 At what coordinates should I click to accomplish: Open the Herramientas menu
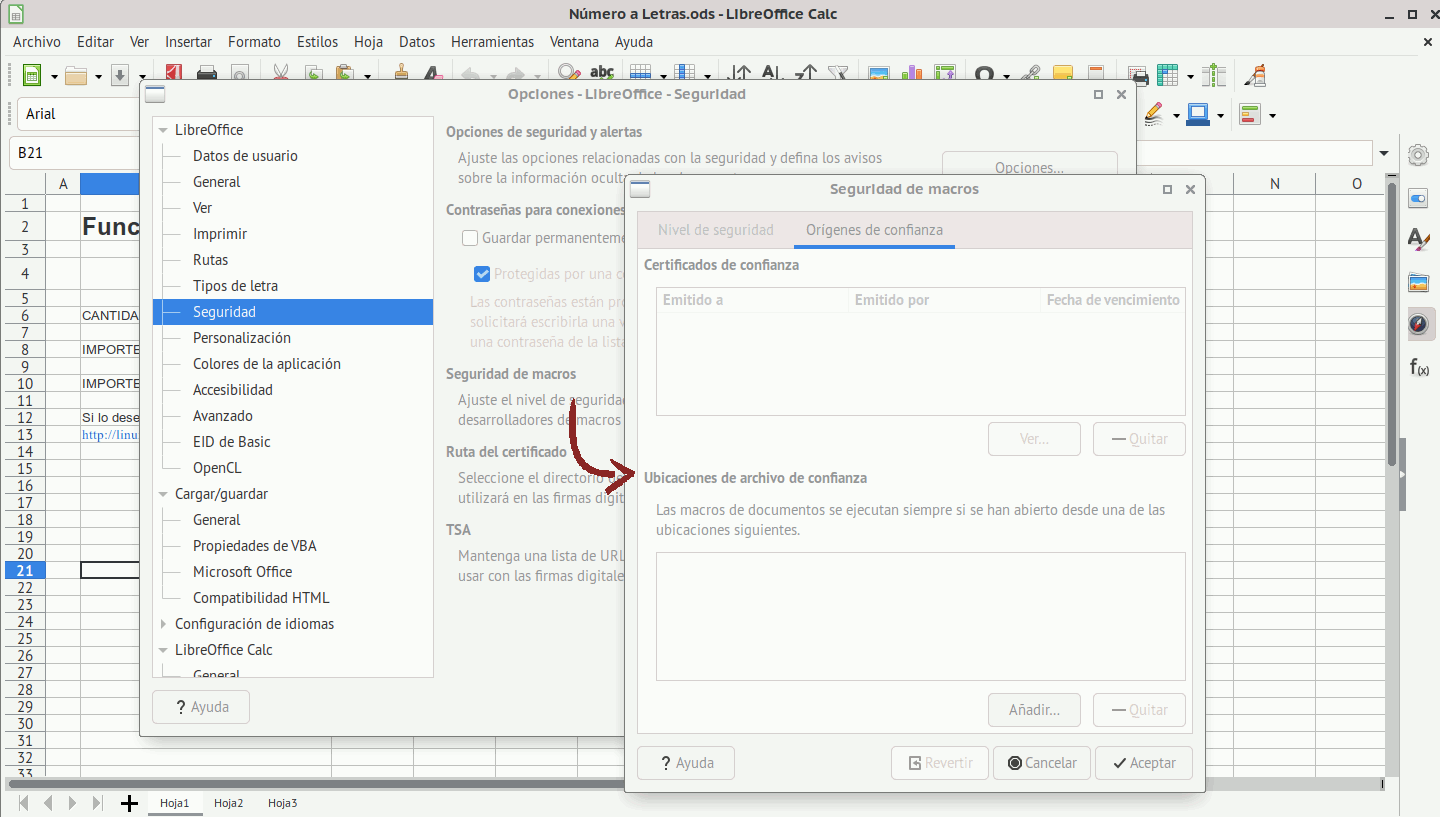(x=492, y=42)
